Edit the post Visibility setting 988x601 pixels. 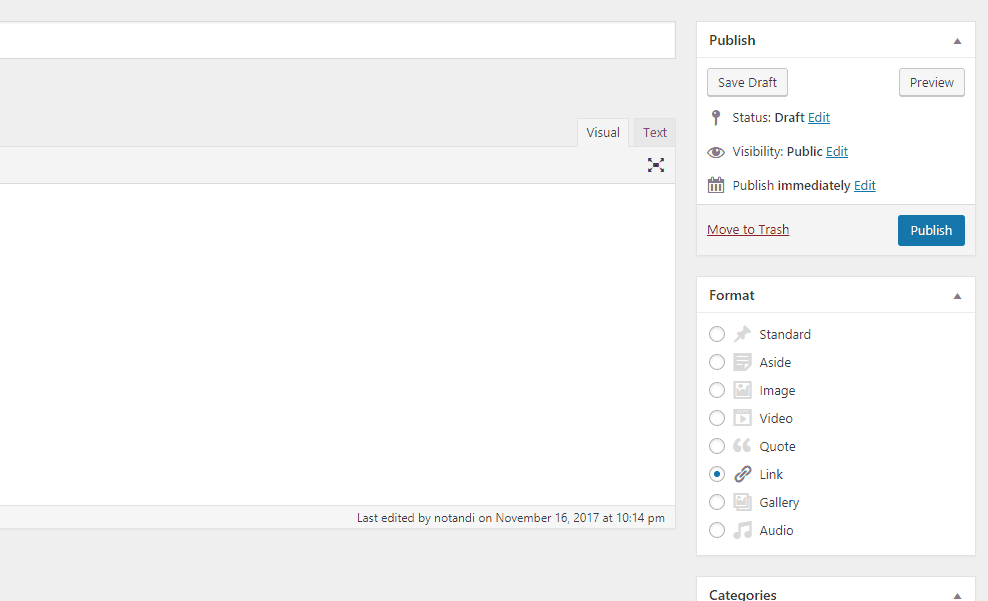click(837, 152)
